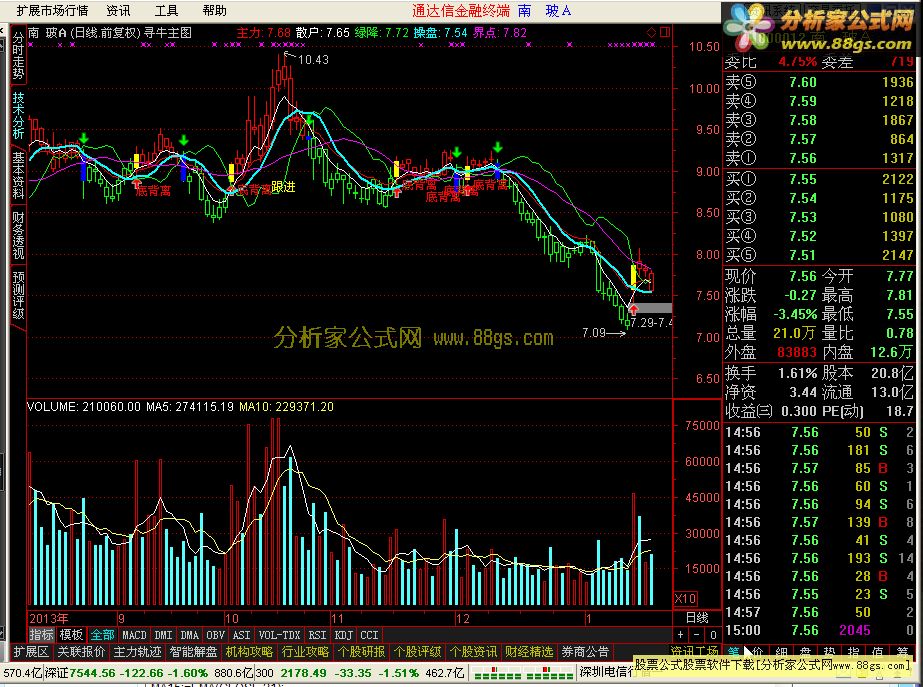Click the 分析家公式网 logo
923x687 pixels.
(x=821, y=28)
